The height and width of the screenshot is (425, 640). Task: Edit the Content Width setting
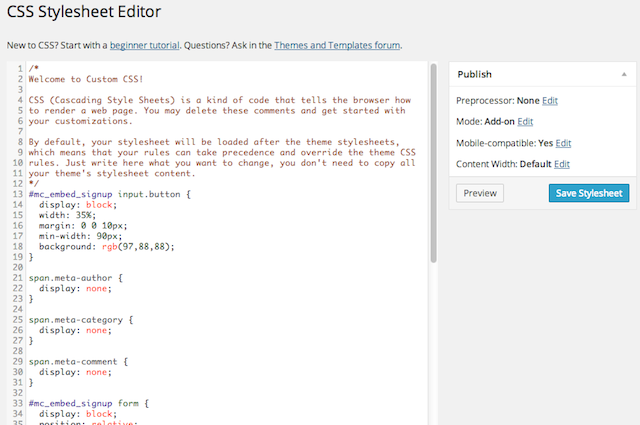(x=561, y=164)
